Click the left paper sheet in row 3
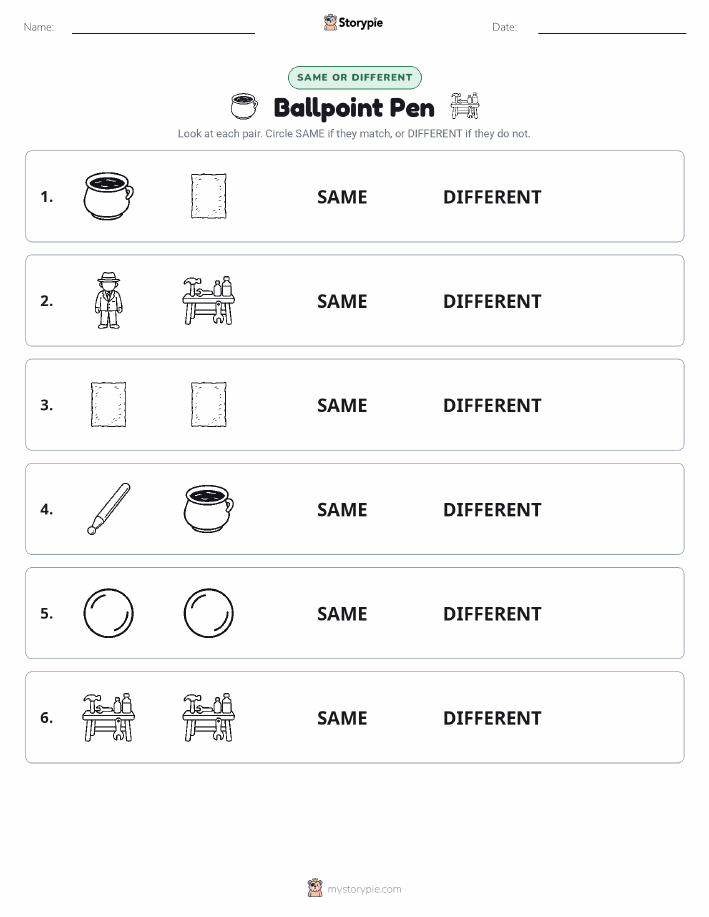Viewport: 709px width, 917px height. (109, 404)
